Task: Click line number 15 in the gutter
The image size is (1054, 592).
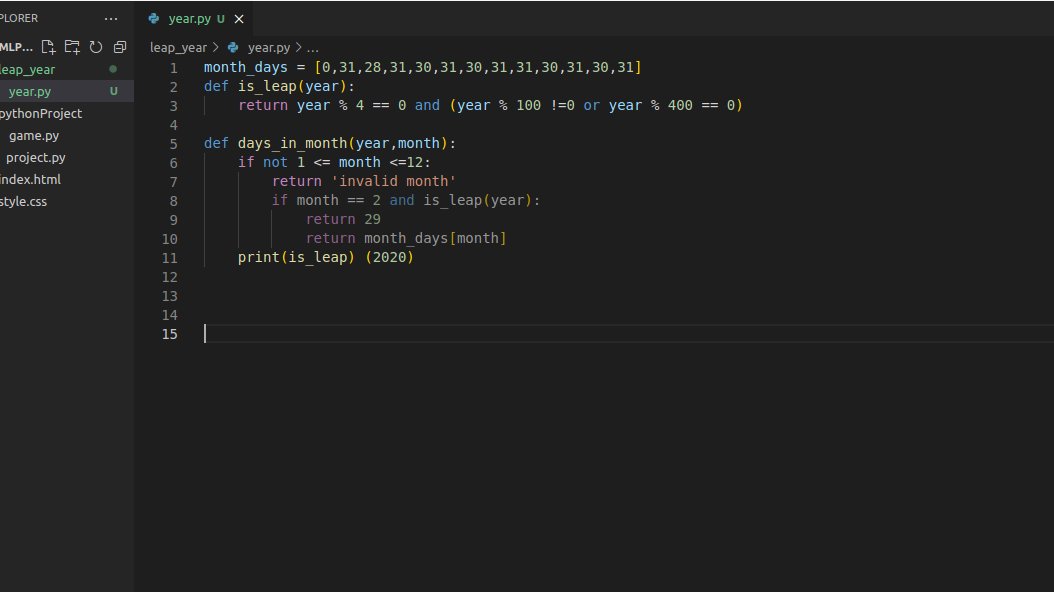Action: pyautogui.click(x=169, y=334)
